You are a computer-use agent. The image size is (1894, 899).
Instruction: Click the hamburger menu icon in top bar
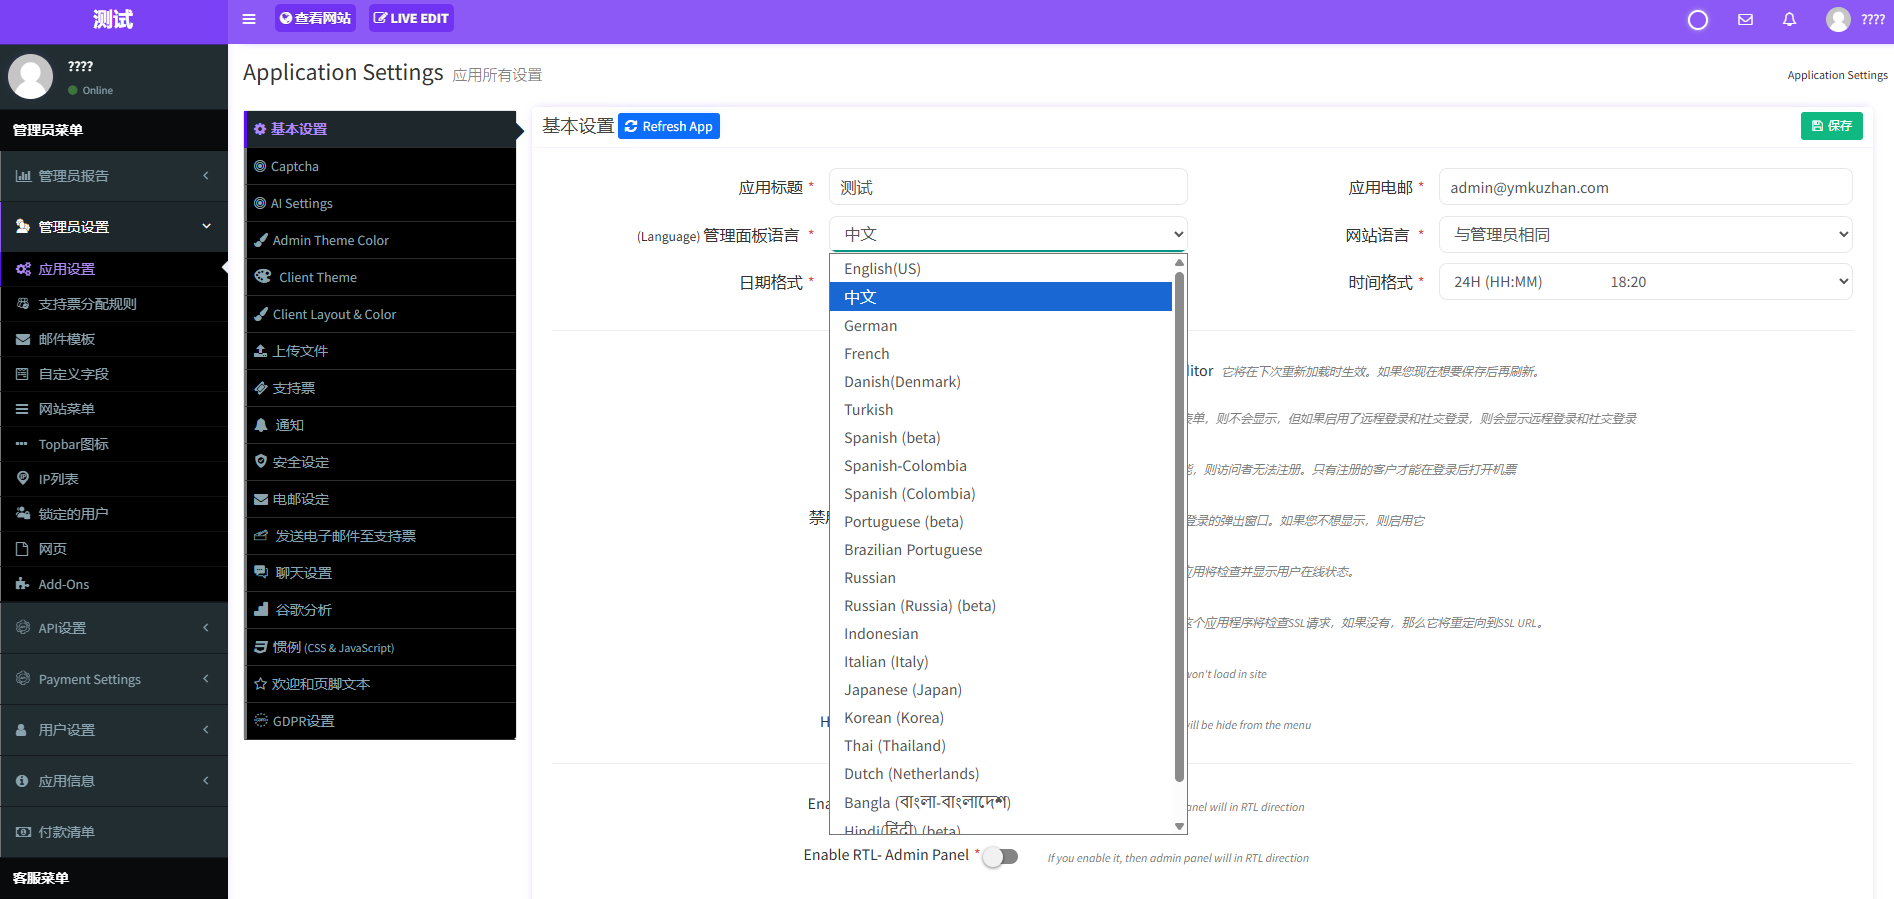(249, 19)
